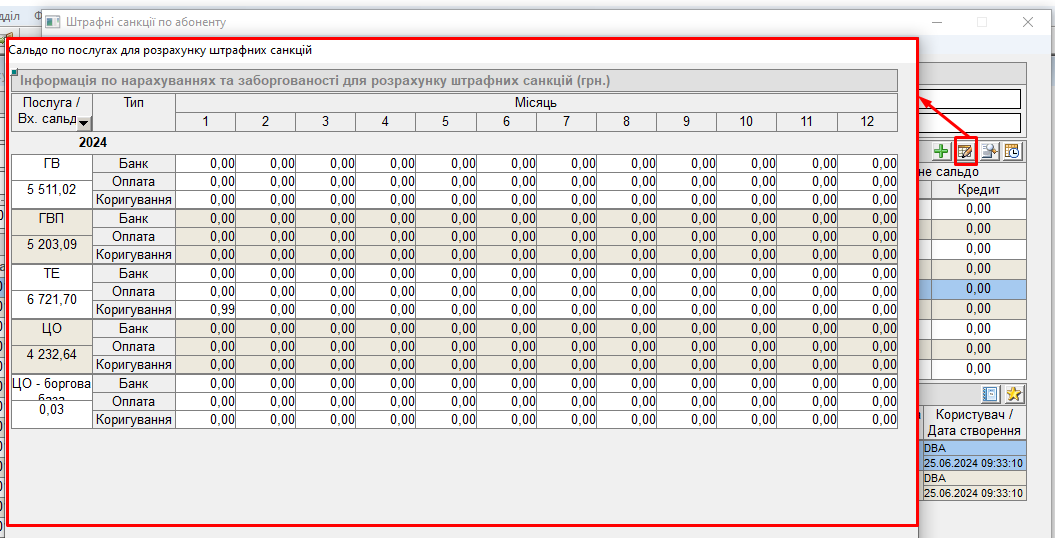Click the yellow star icon
Image resolution: width=1055 pixels, height=538 pixels.
1014,395
